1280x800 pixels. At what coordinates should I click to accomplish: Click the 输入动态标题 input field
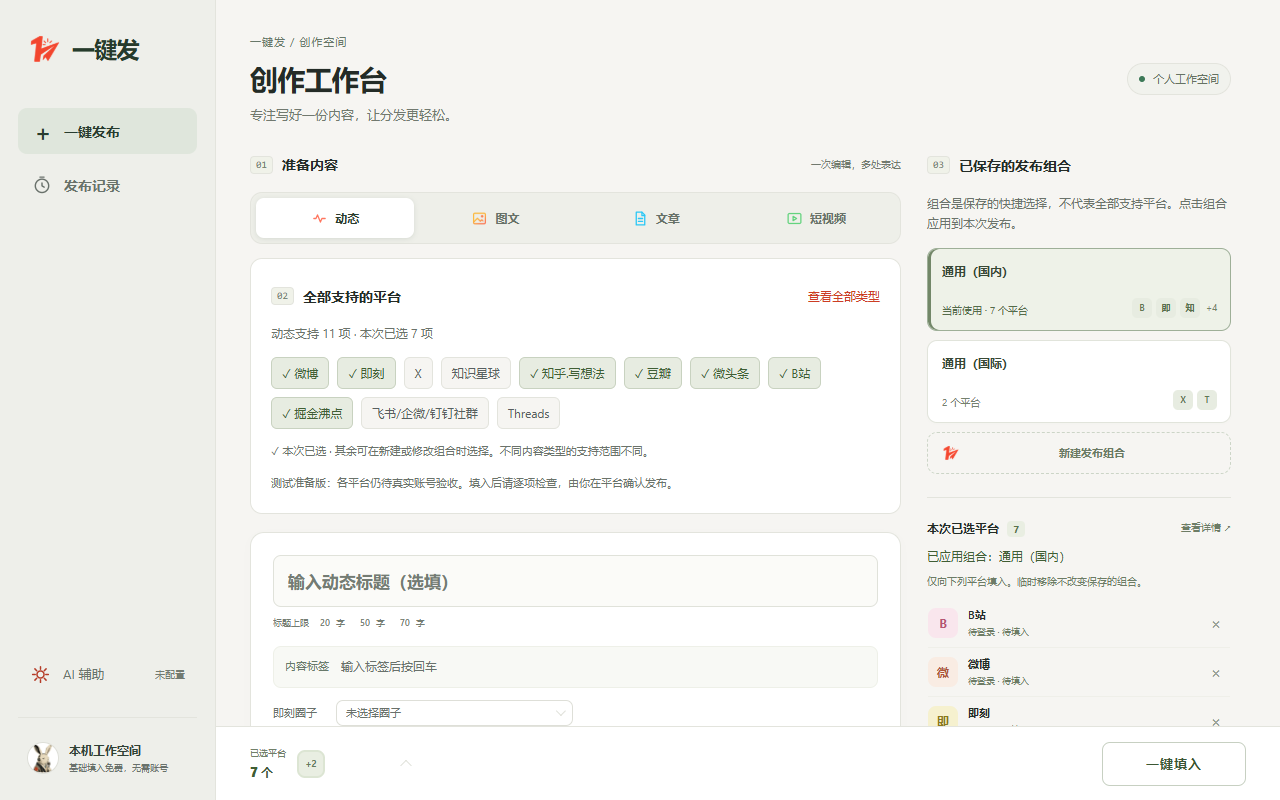575,581
